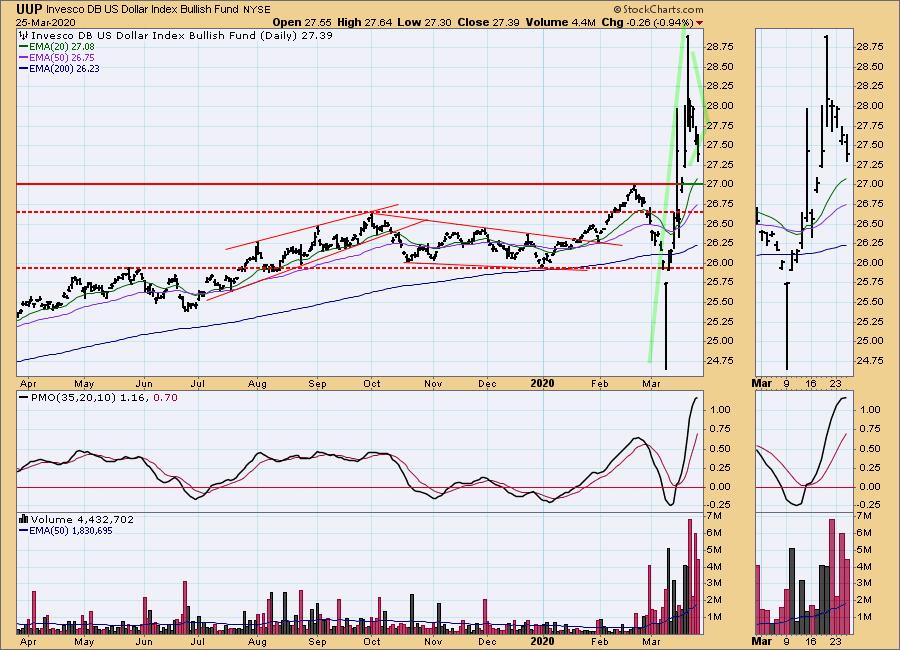Click the Feb label under the volume panel

click(599, 641)
